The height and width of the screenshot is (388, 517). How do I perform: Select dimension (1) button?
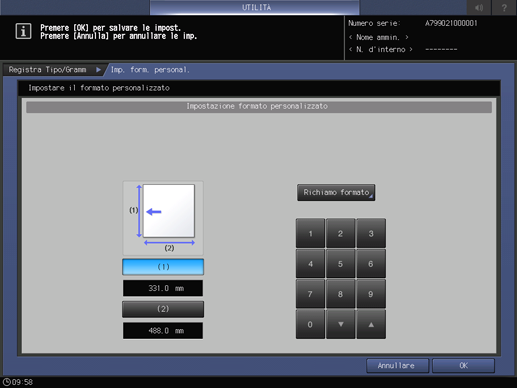[x=163, y=267]
